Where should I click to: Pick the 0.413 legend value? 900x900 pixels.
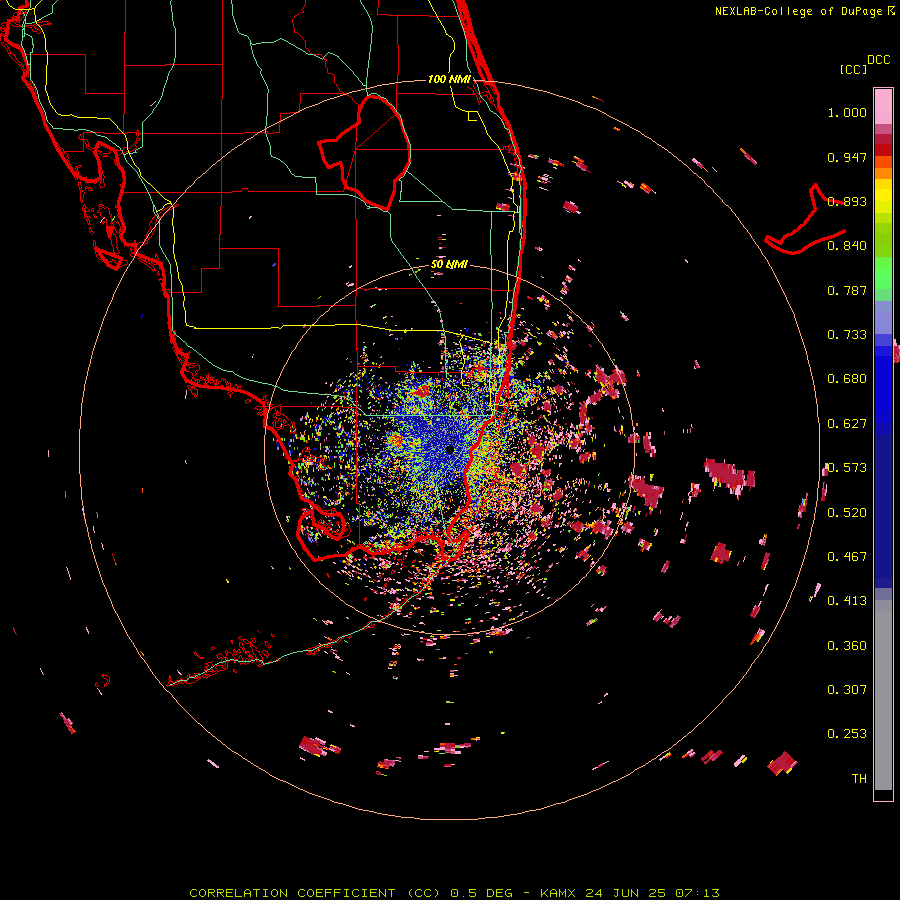(847, 601)
